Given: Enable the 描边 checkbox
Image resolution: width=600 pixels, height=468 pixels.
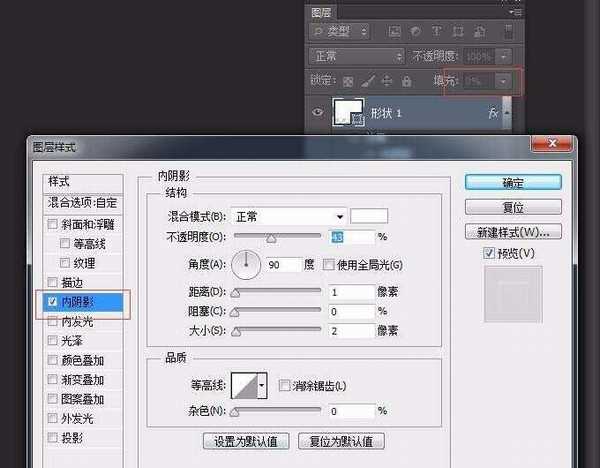Looking at the screenshot, I should pyautogui.click(x=52, y=282).
